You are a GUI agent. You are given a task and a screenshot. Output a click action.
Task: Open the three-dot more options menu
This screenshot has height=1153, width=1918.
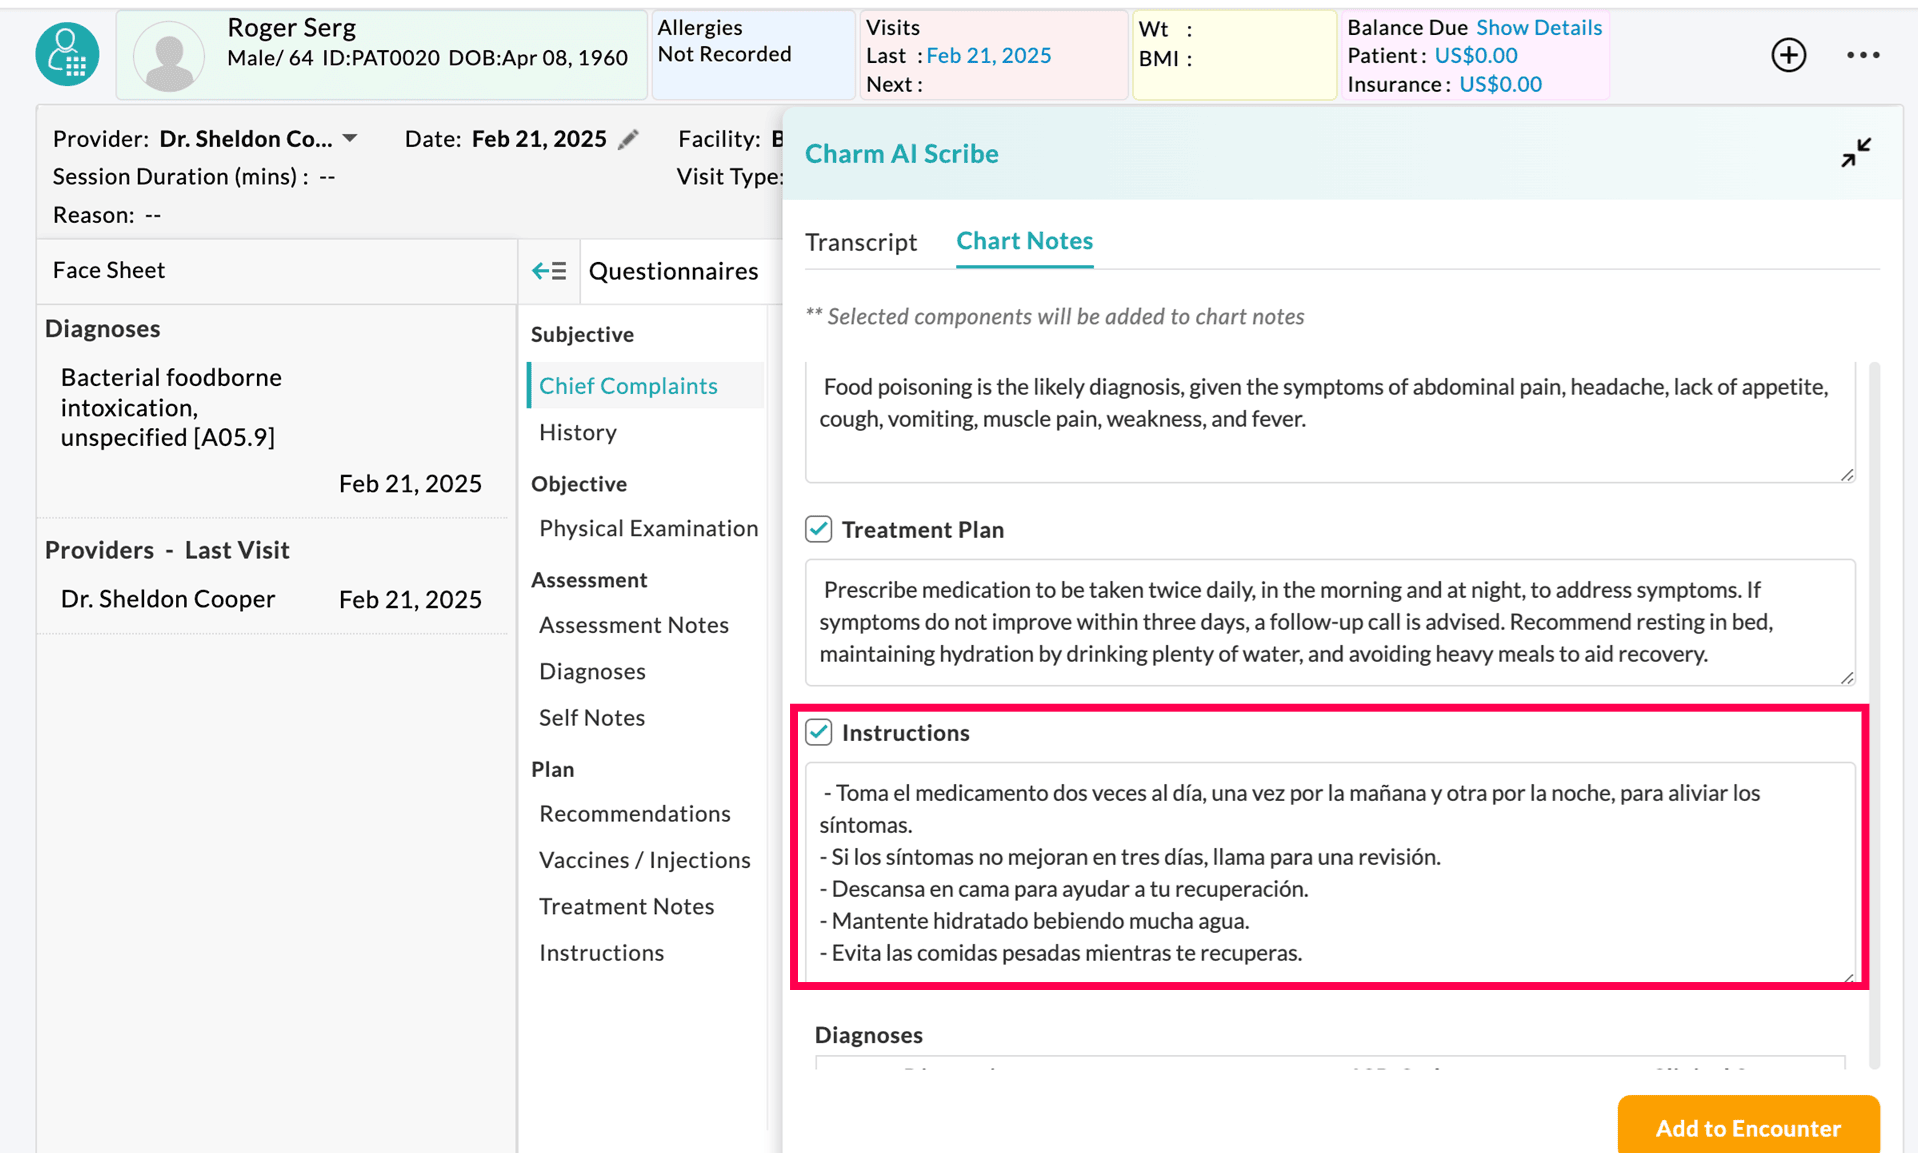pos(1862,55)
